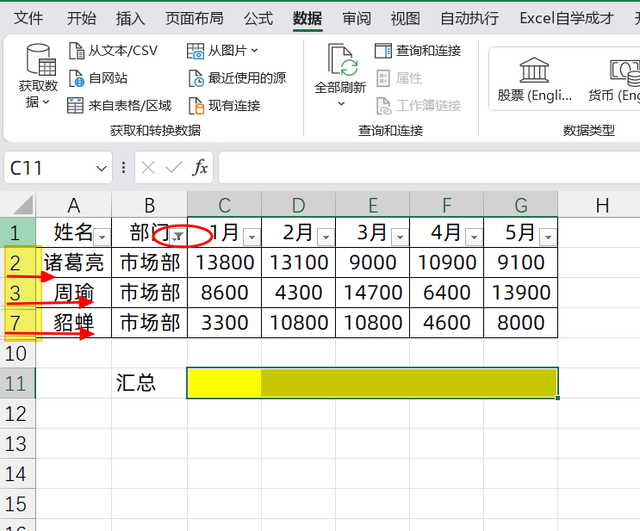
Task: Click highlighted yellow cell C11
Action: (x=224, y=383)
